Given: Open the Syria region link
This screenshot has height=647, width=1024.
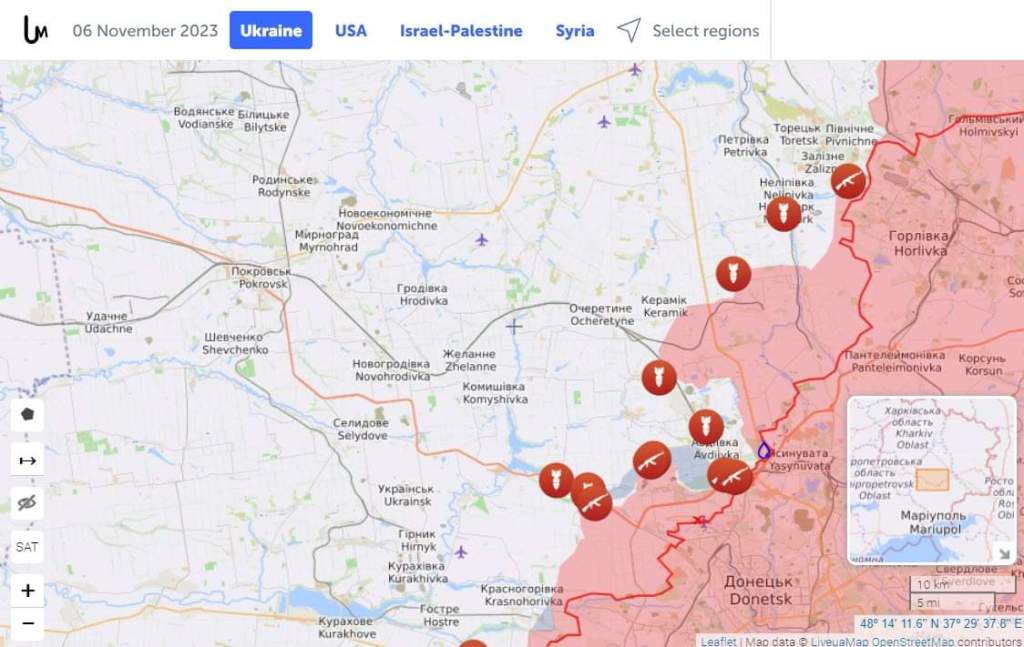Looking at the screenshot, I should tap(575, 31).
